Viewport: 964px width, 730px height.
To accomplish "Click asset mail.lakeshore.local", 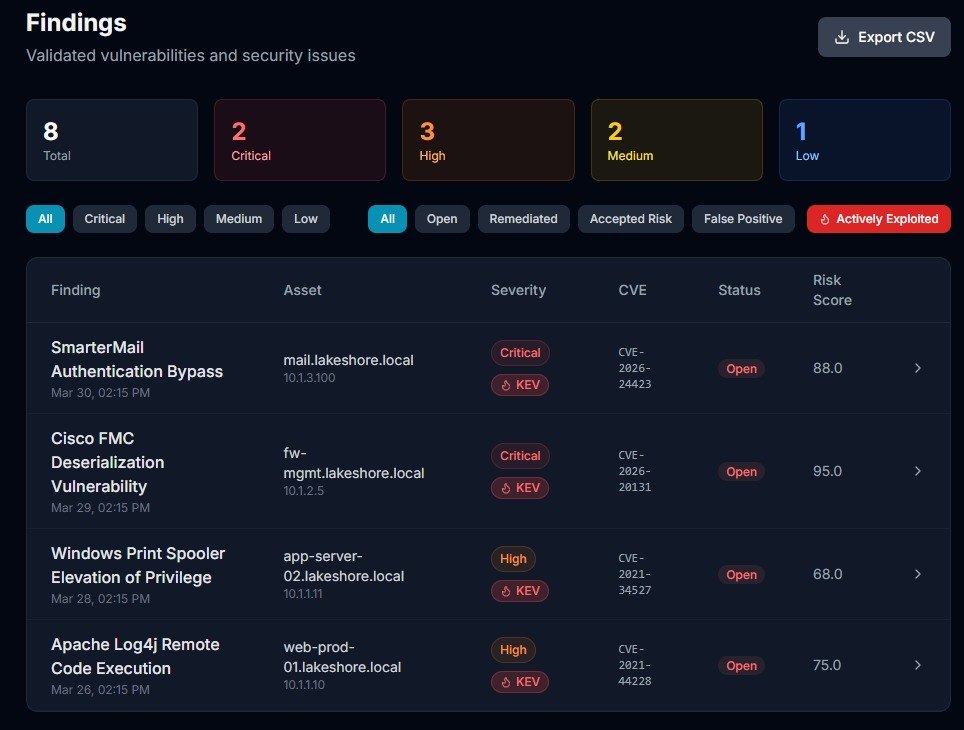I will (349, 360).
